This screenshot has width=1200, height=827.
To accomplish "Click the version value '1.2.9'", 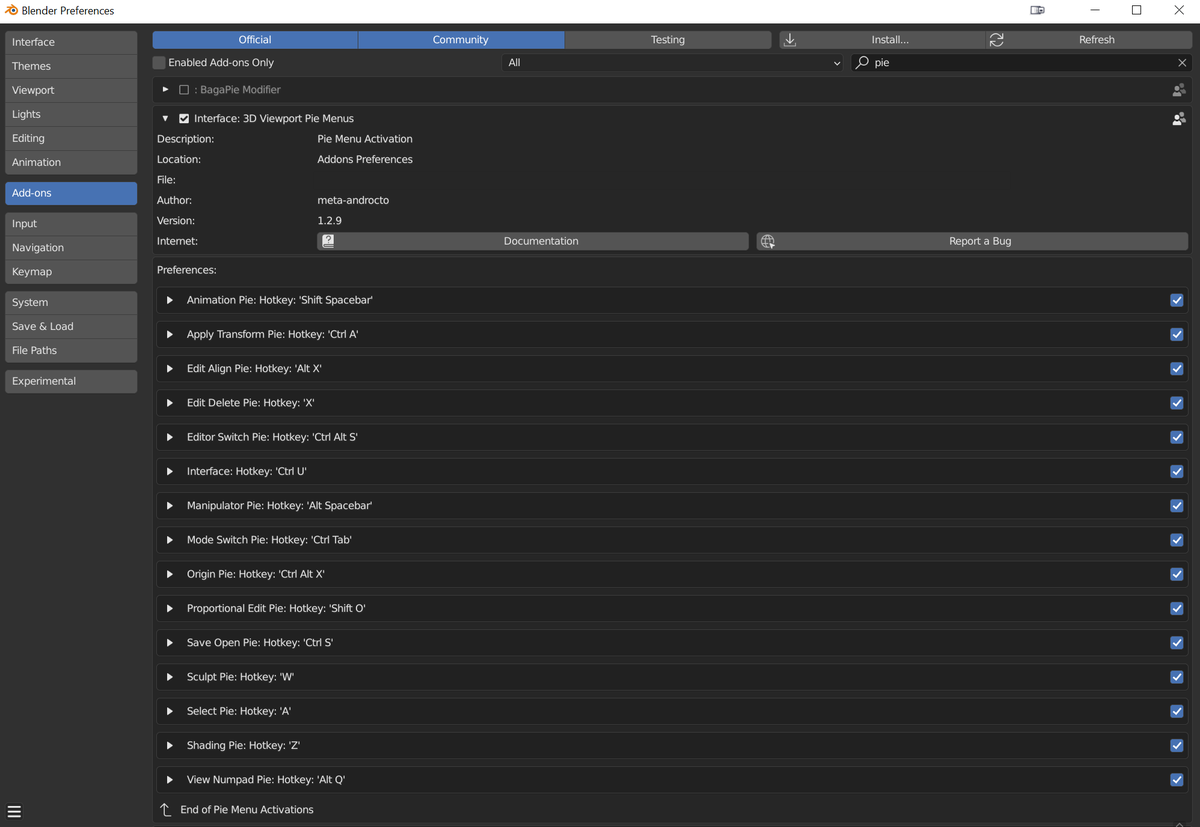I will (x=330, y=220).
